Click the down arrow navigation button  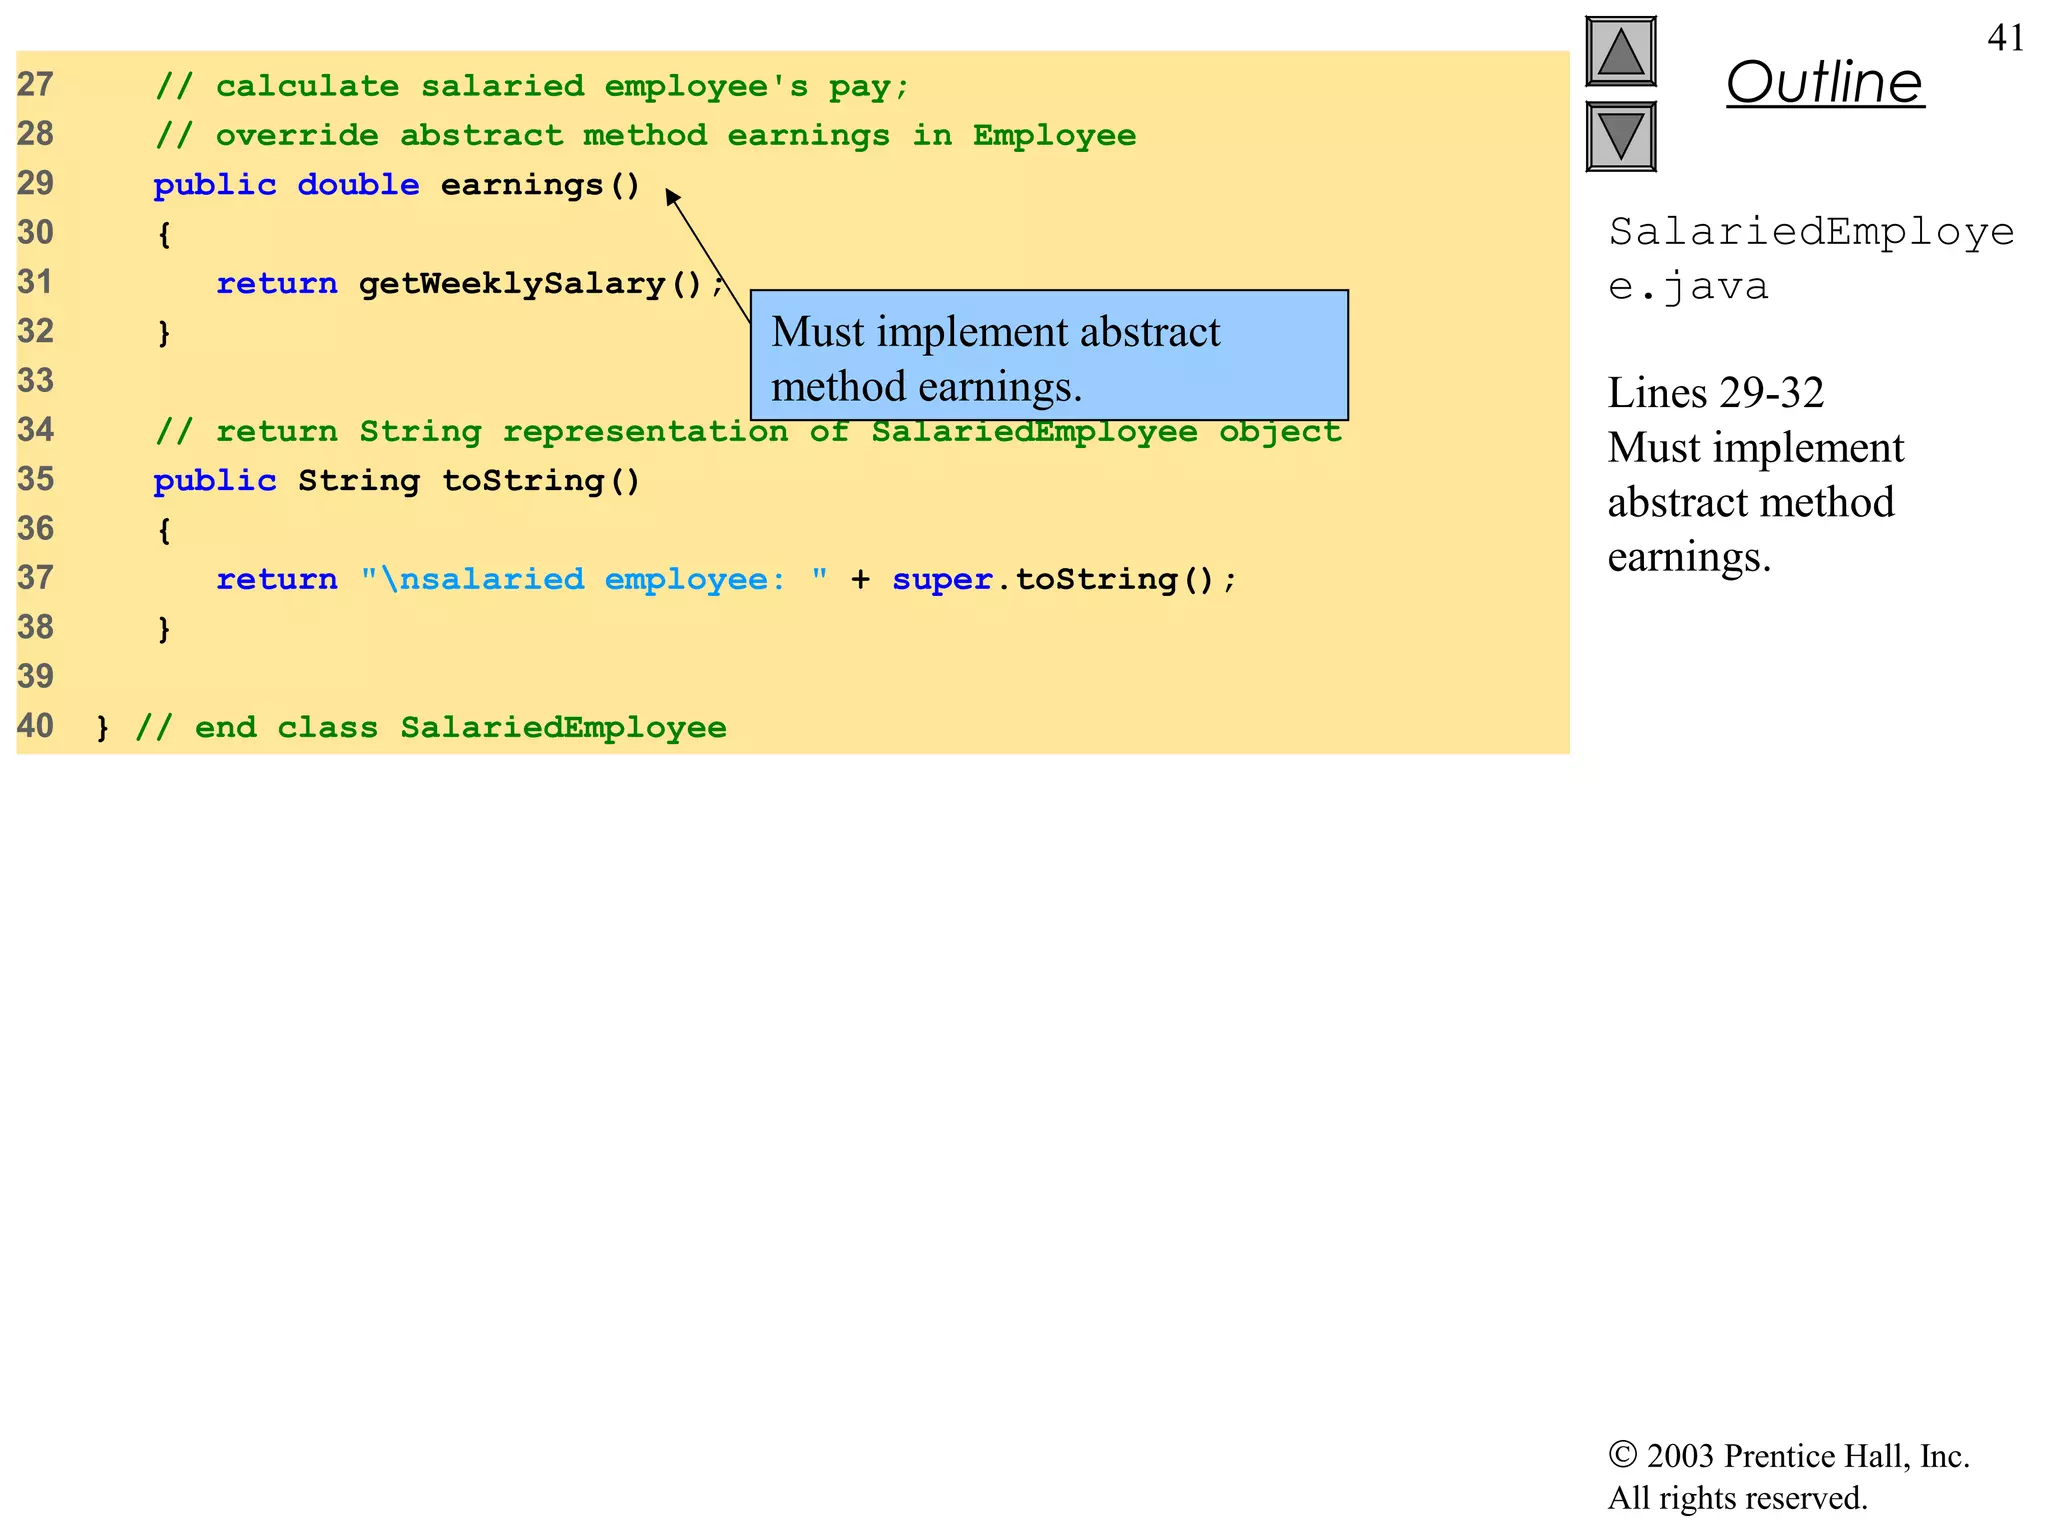click(1620, 136)
